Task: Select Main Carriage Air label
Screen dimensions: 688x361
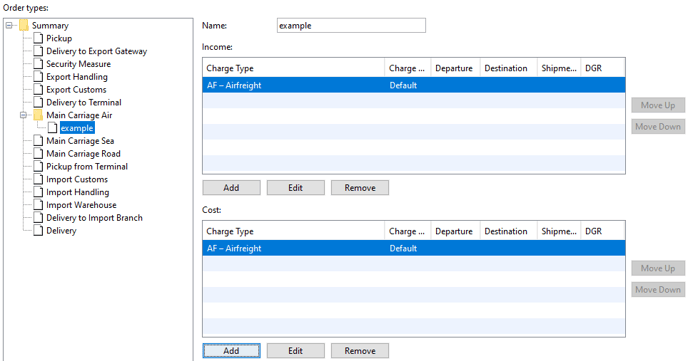Action: [x=79, y=115]
